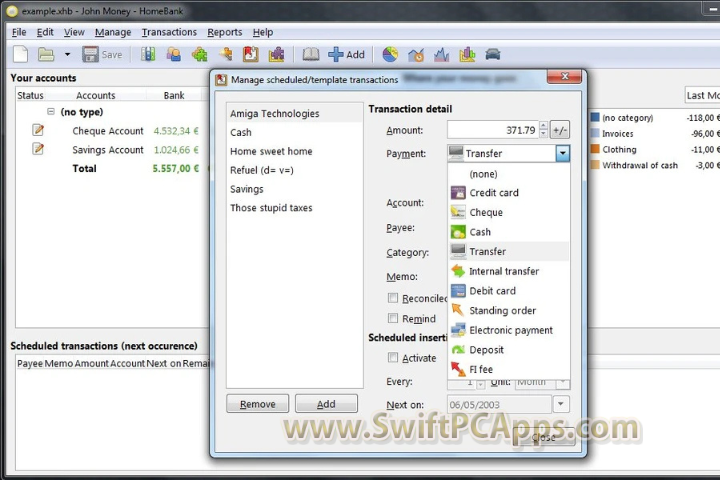Open the Trend Time report icon
720x480 pixels.
(x=416, y=54)
